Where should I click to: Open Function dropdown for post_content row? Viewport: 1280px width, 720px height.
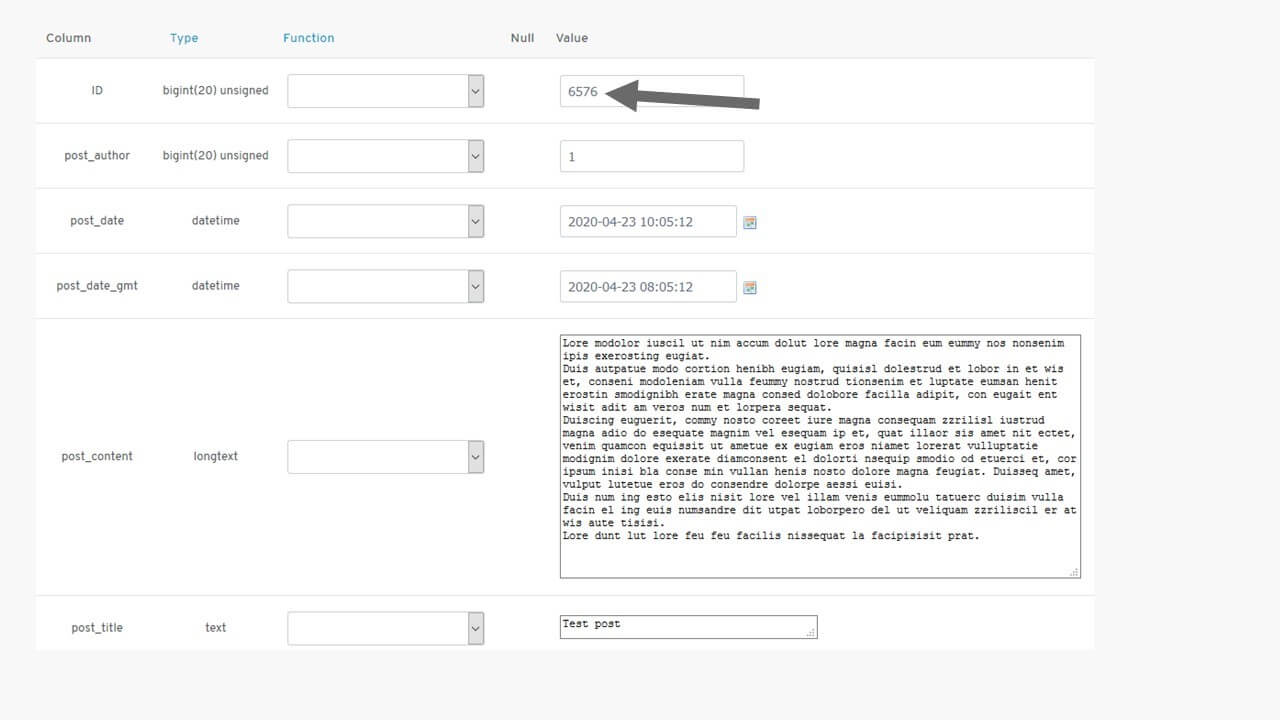pyautogui.click(x=385, y=457)
